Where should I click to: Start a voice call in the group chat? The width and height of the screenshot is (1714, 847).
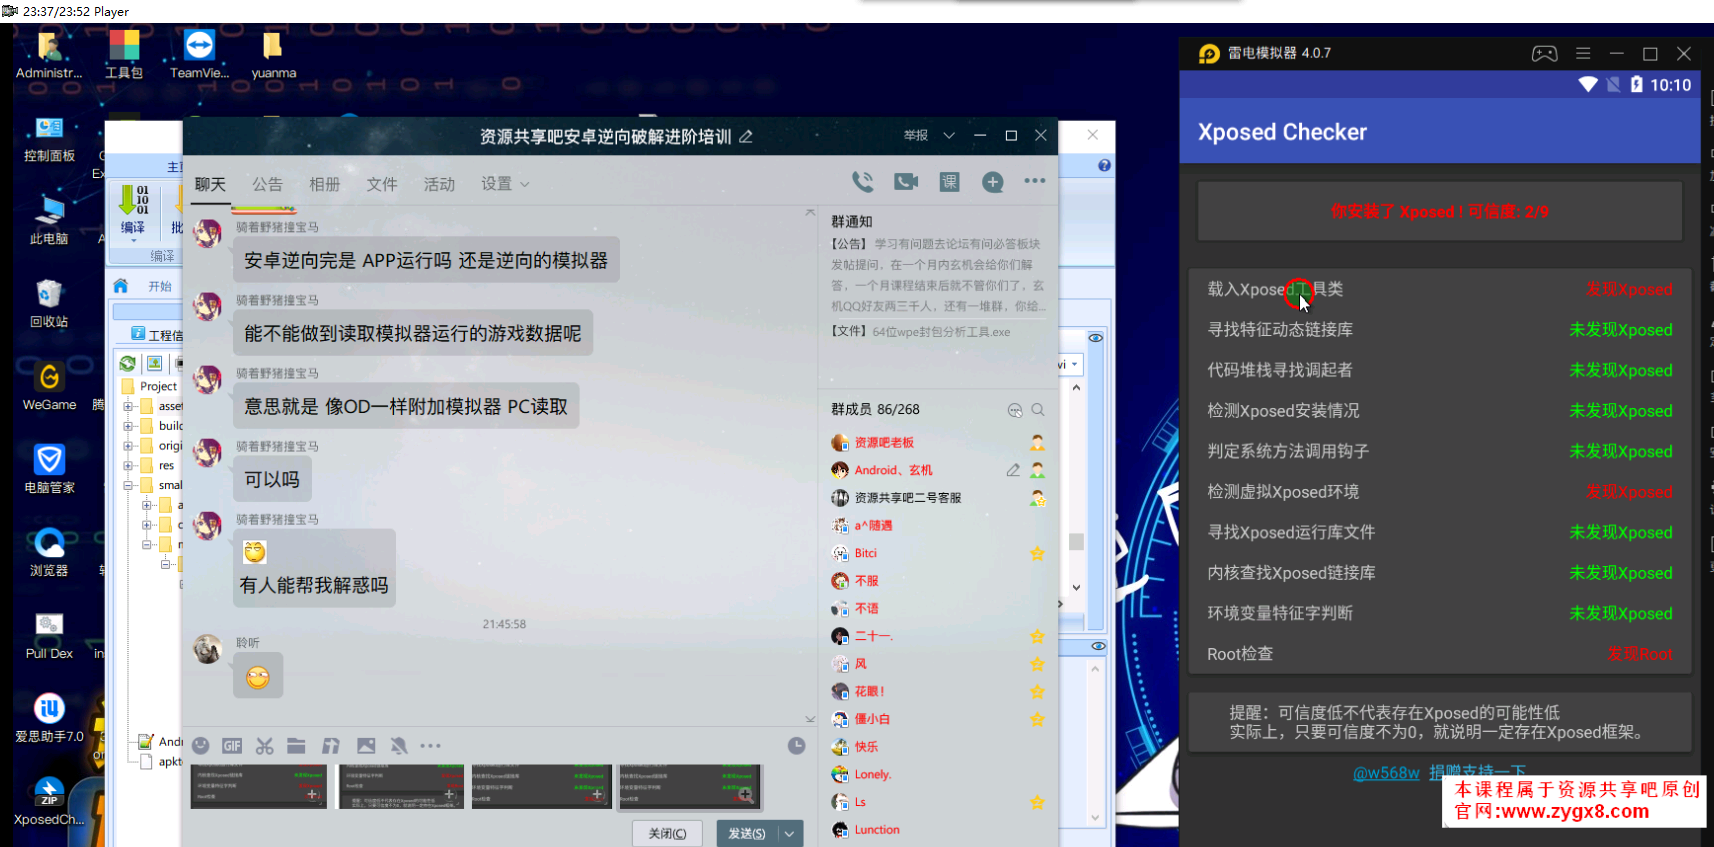click(862, 182)
